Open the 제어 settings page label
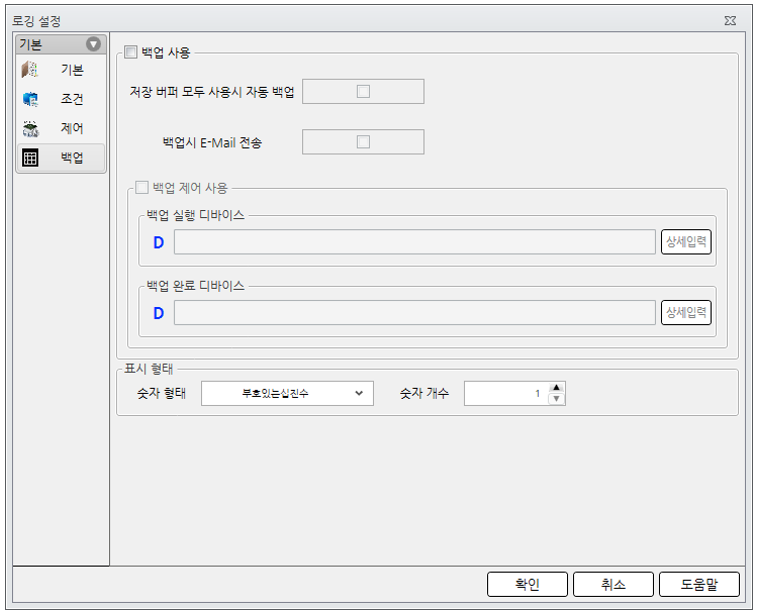Image resolution: width=758 pixels, height=615 pixels. [x=72, y=129]
